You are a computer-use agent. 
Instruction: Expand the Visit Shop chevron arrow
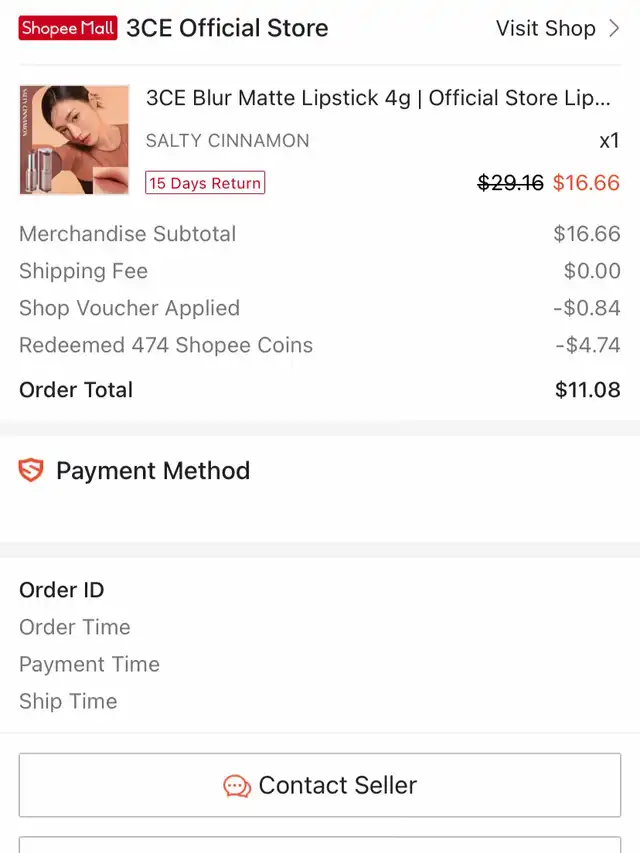pos(614,28)
